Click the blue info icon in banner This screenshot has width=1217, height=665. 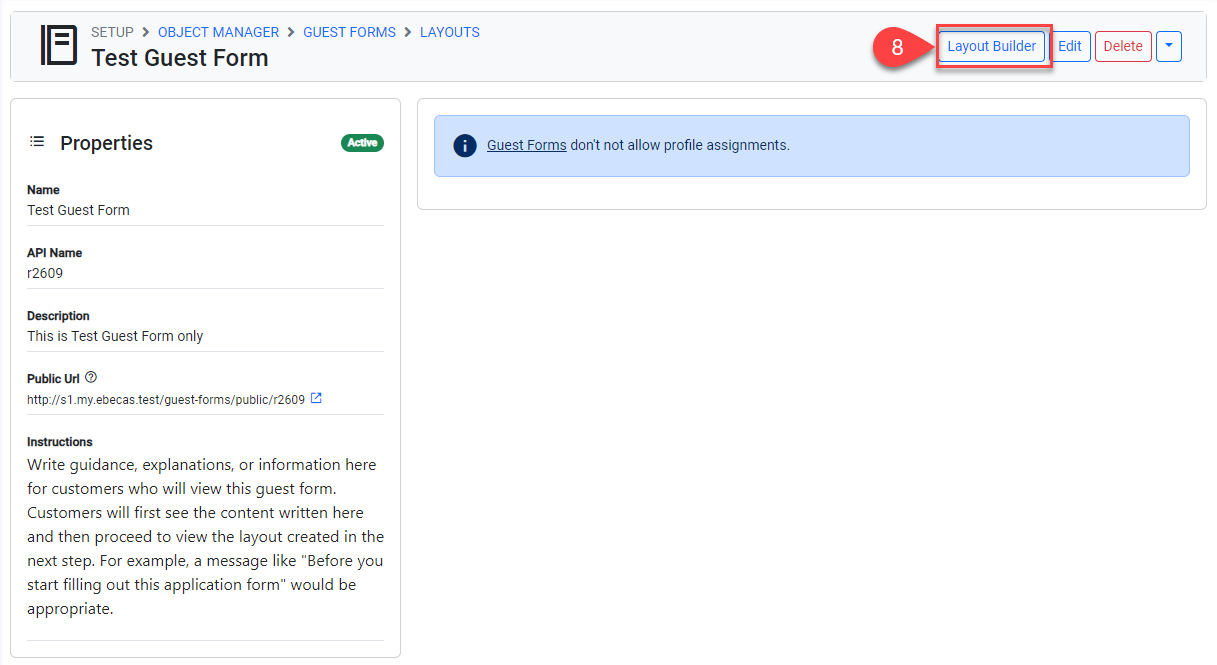tap(465, 146)
